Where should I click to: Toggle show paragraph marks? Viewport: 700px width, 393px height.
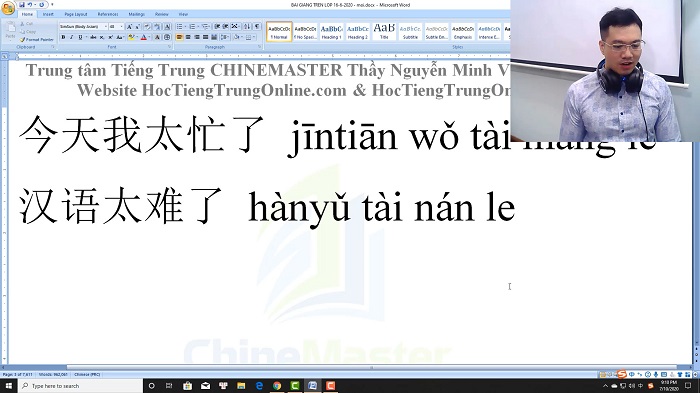coord(257,27)
